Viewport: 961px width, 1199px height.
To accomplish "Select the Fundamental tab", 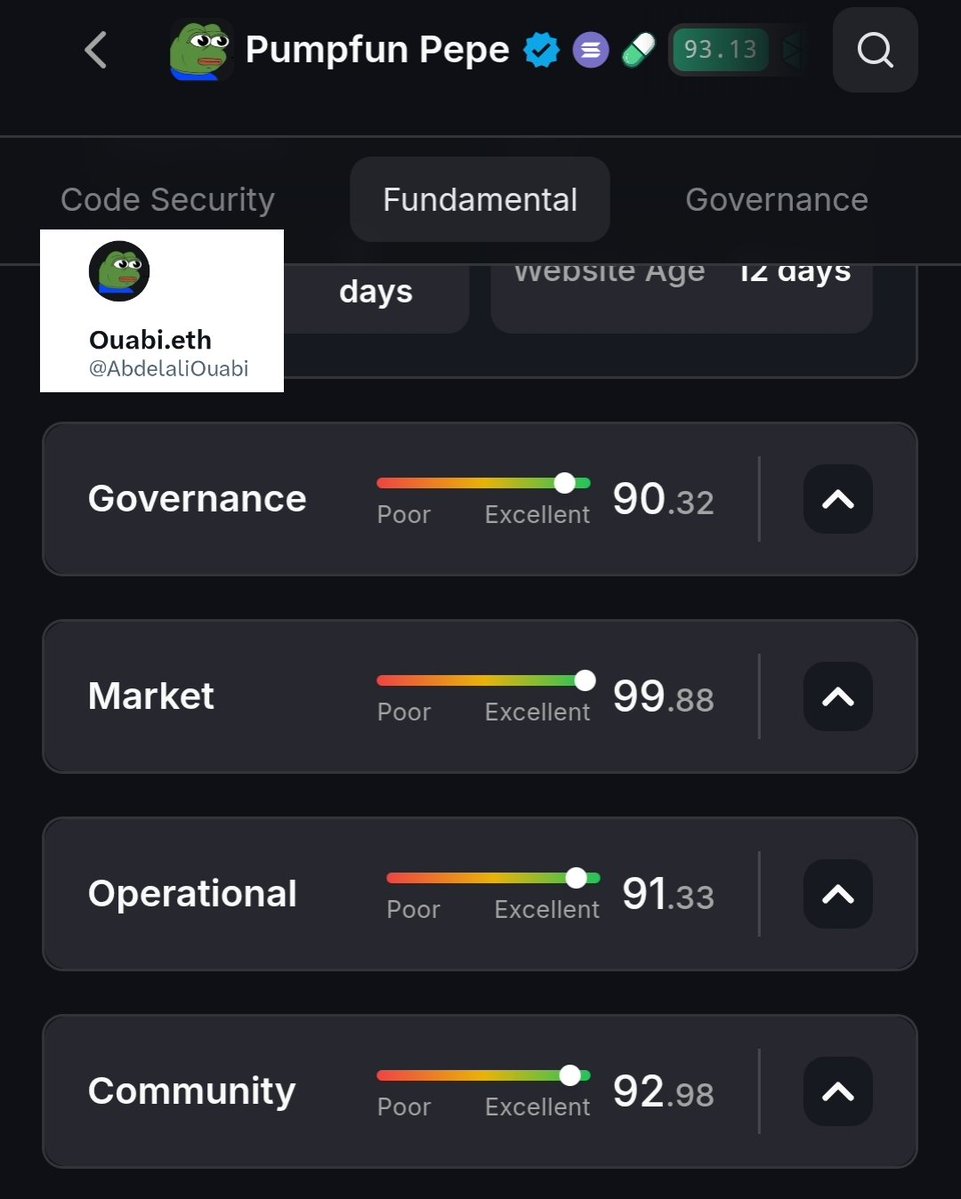I will (480, 200).
